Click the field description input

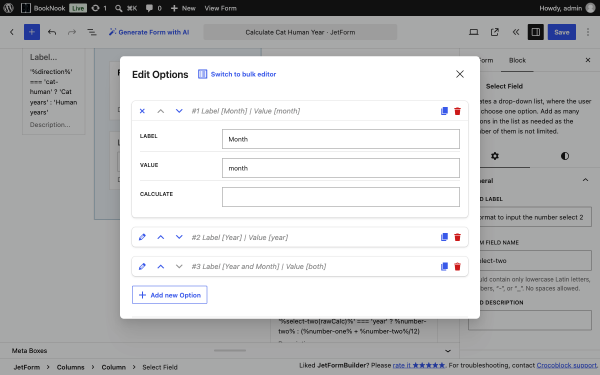[x=535, y=320]
